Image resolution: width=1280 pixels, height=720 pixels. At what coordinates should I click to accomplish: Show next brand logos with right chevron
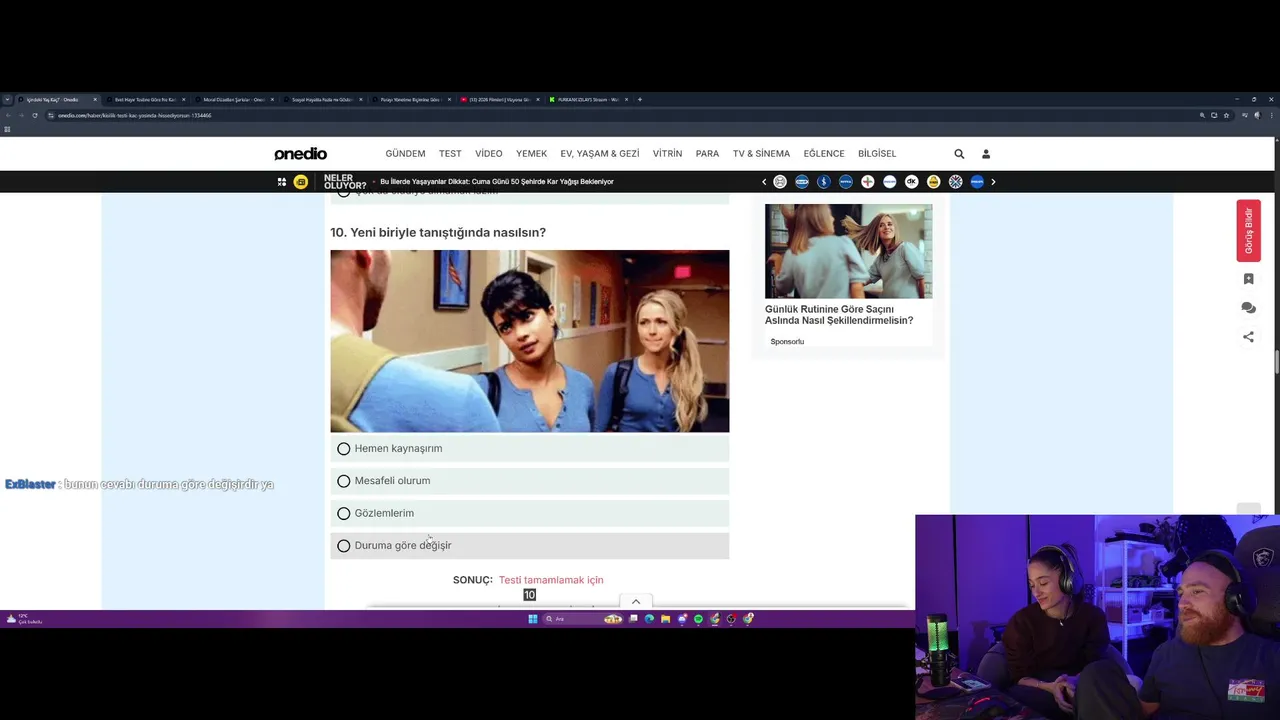click(x=993, y=182)
